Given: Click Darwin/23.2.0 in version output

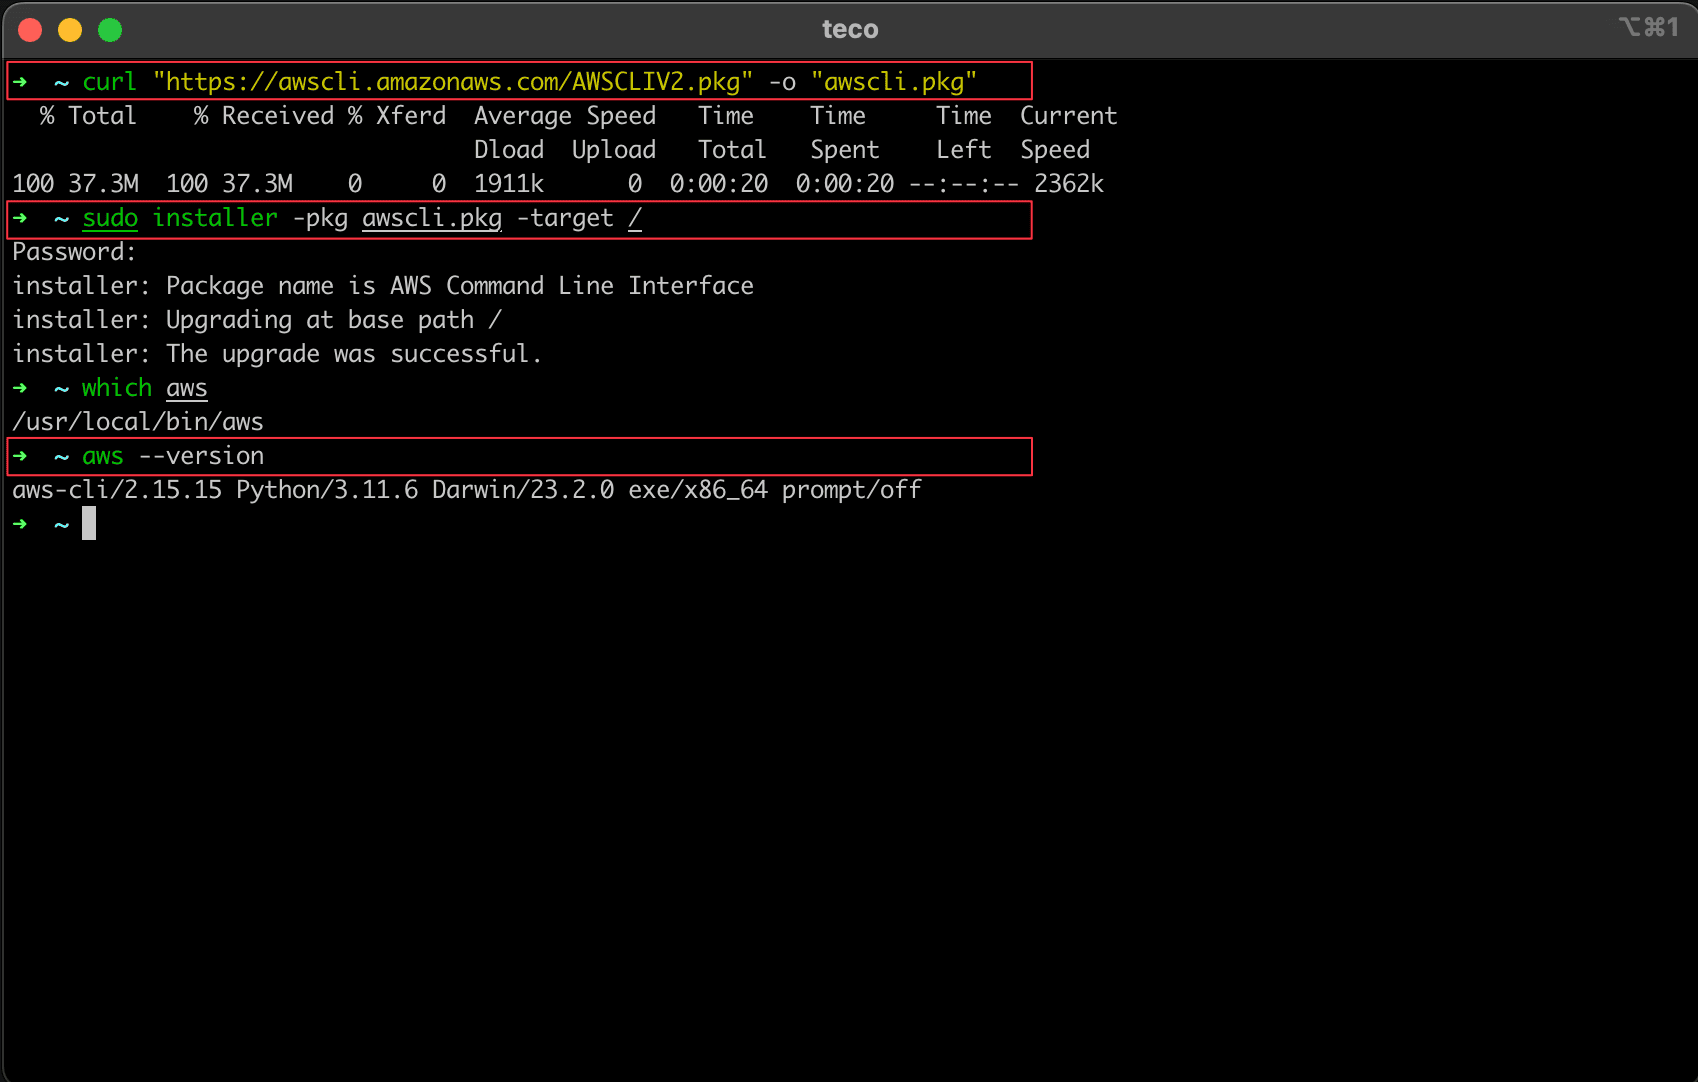Looking at the screenshot, I should (x=523, y=490).
